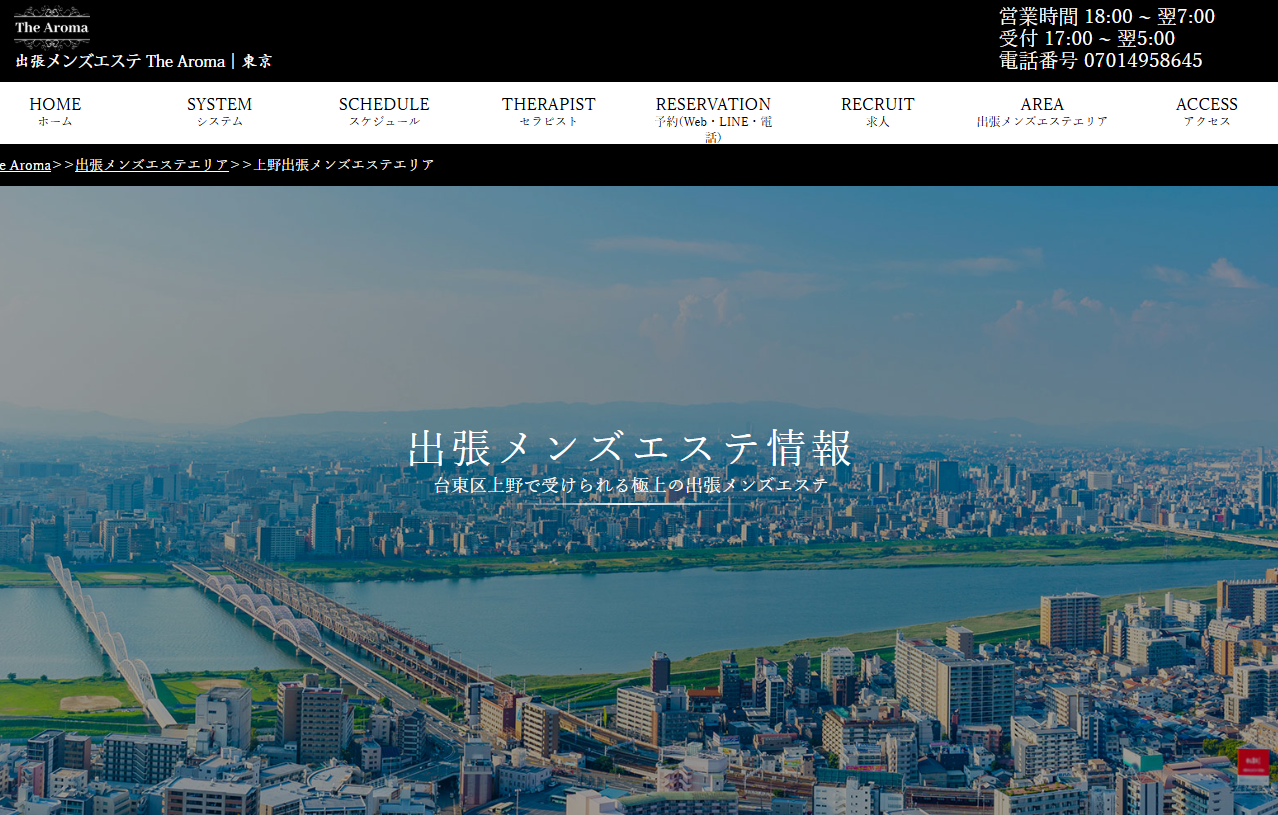Screen dimensions: 1278x815
Task: Open the HOME menu item
Action: (x=55, y=111)
